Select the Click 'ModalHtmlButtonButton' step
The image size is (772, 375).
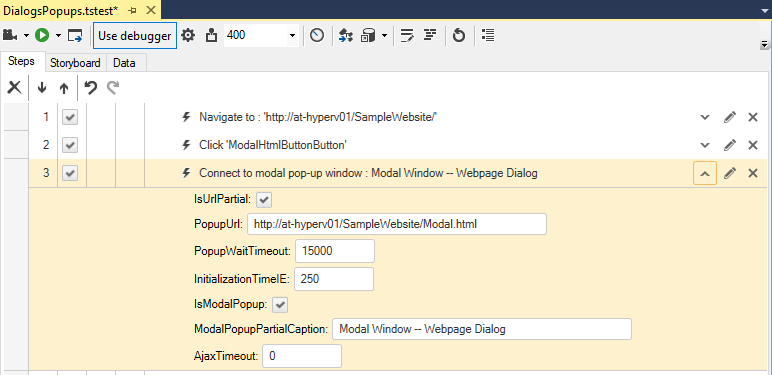click(273, 145)
